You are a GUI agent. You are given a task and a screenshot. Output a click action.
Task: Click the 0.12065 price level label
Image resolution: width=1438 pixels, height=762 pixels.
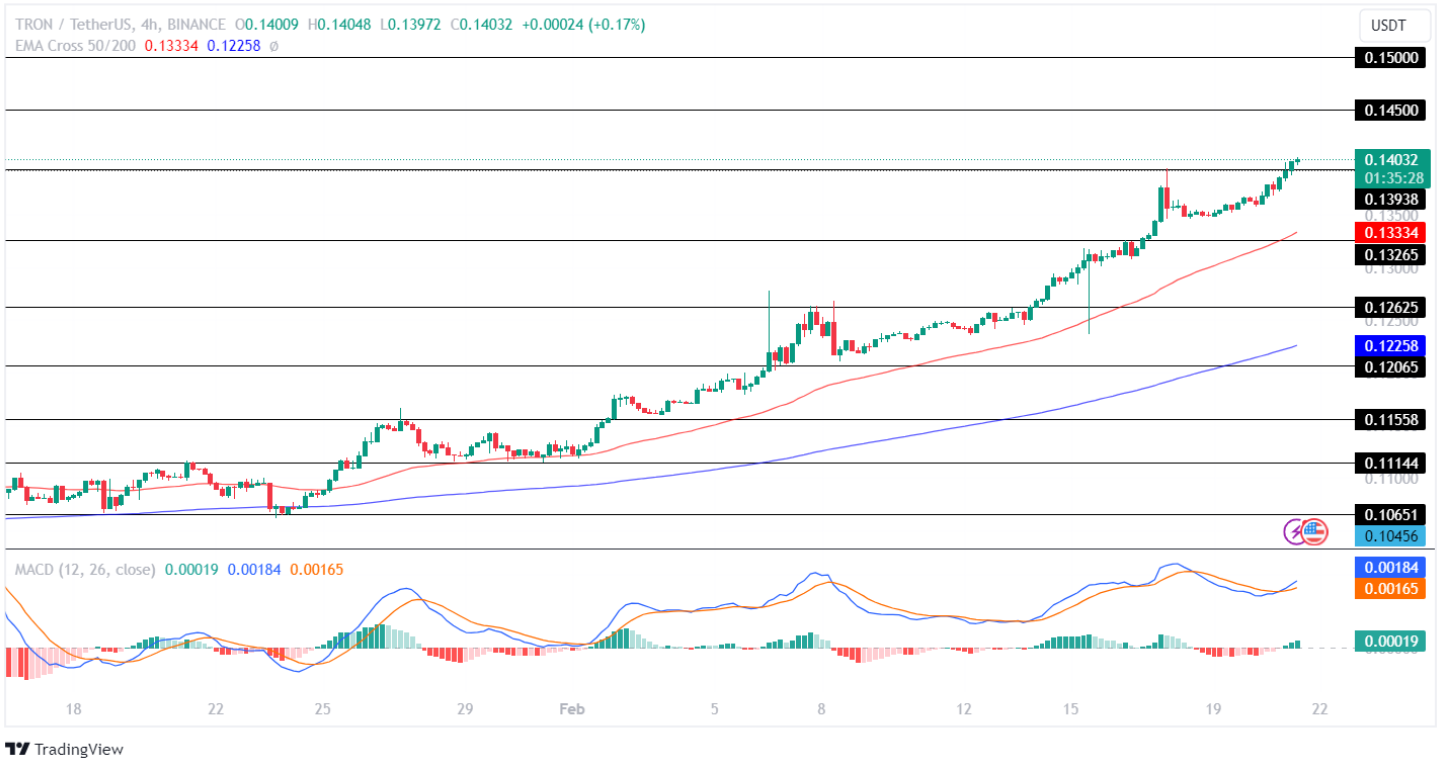[1392, 367]
